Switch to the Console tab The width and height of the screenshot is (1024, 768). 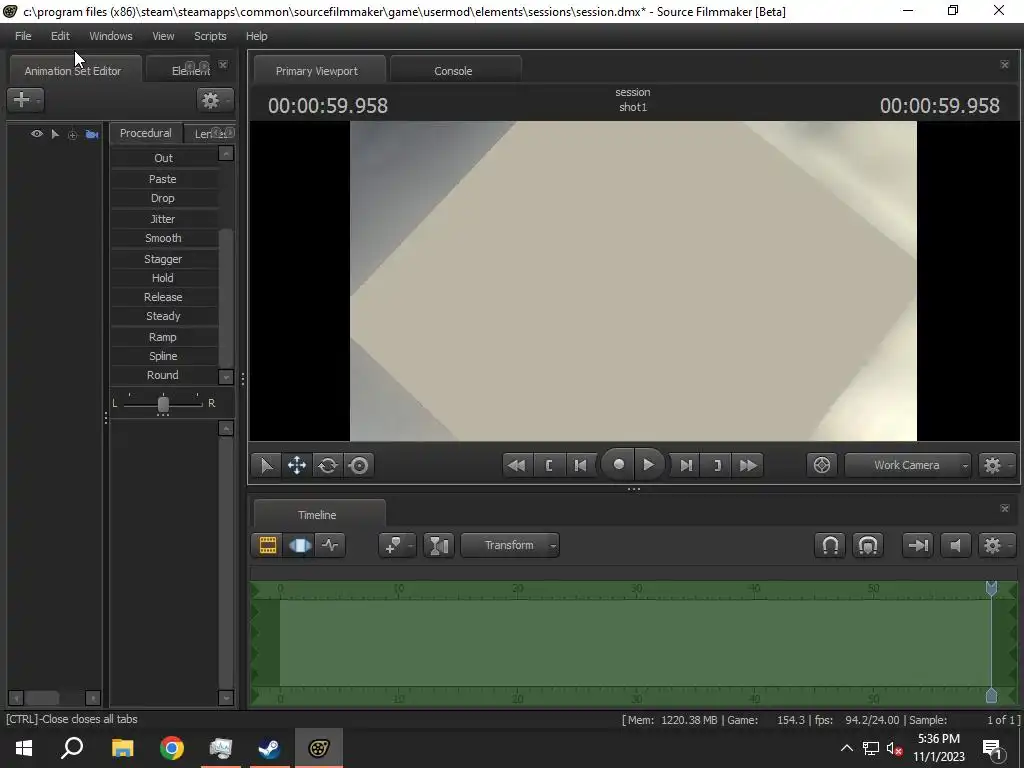453,71
